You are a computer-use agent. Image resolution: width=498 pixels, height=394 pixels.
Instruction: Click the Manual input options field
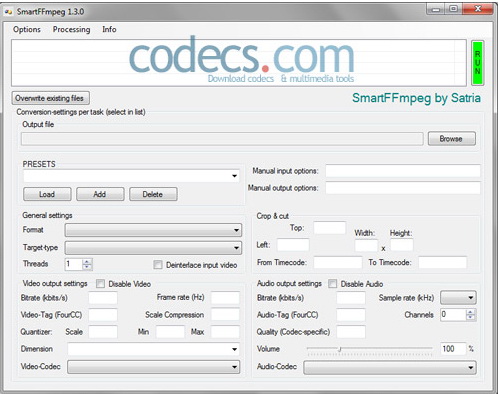pyautogui.click(x=403, y=171)
